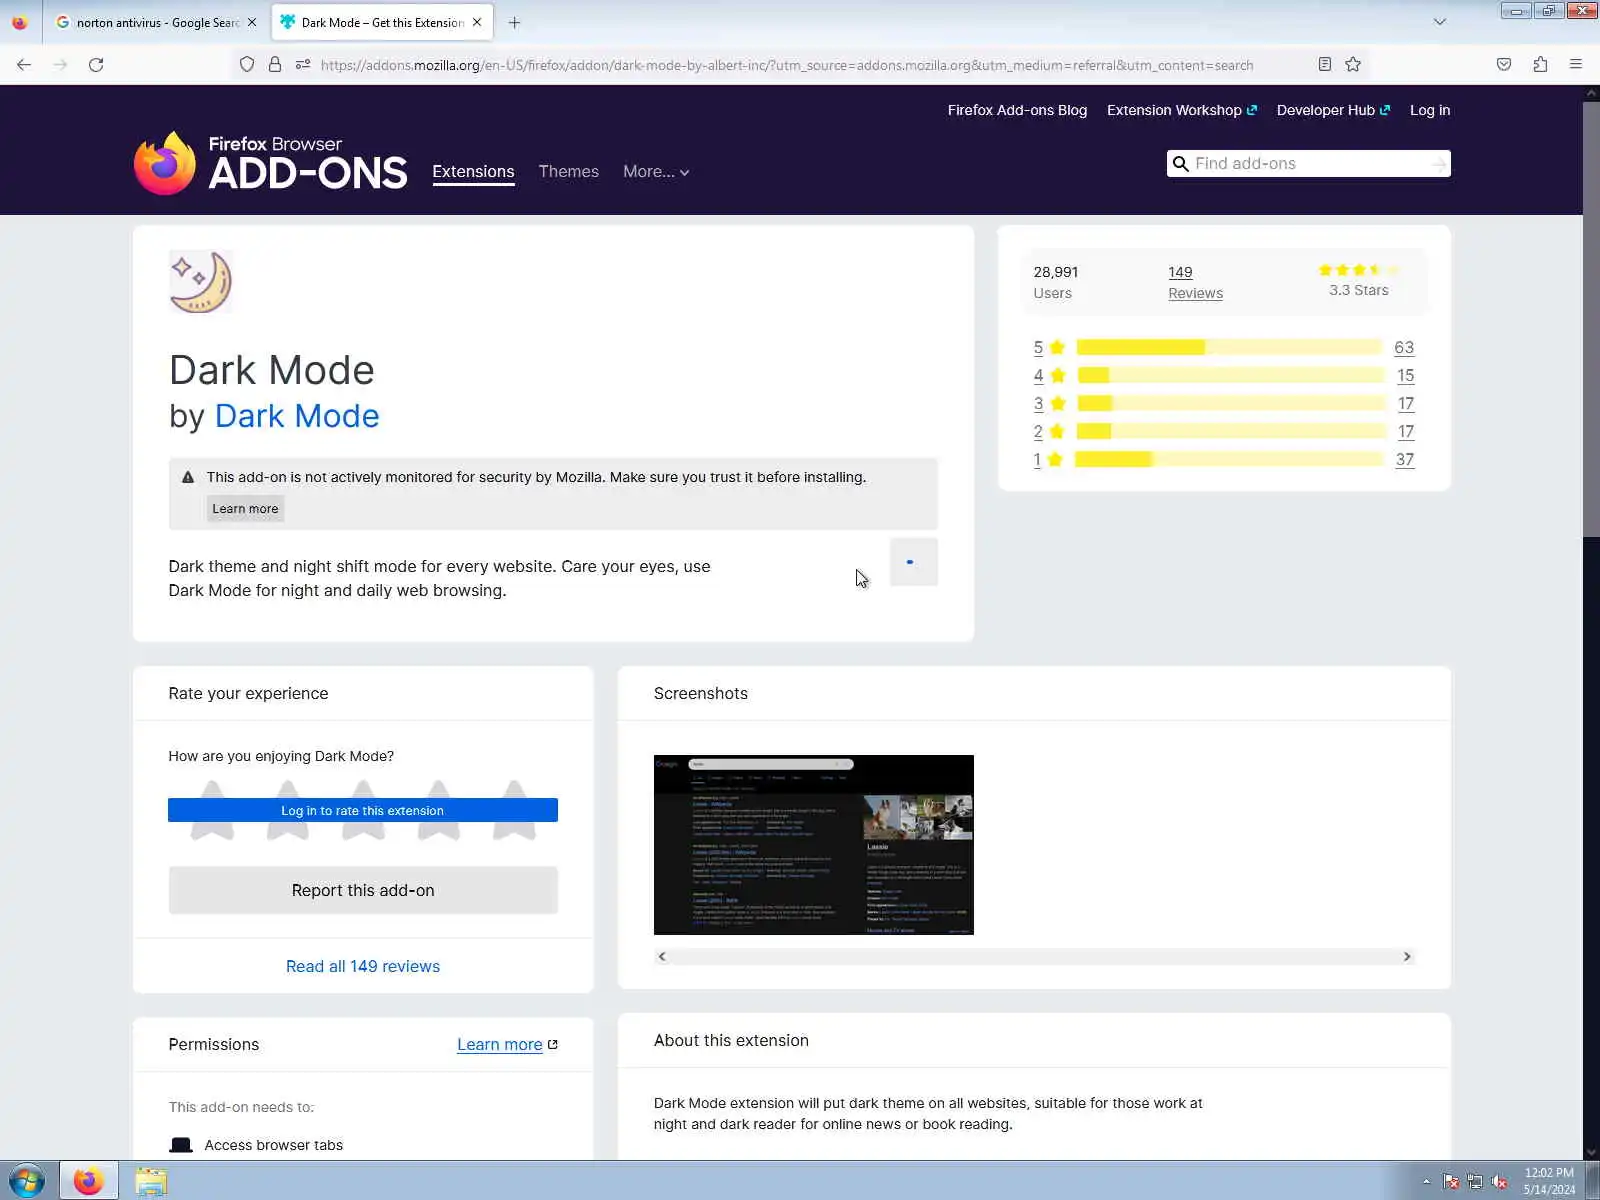
Task: Bookmark this page with the star icon
Action: [1353, 65]
